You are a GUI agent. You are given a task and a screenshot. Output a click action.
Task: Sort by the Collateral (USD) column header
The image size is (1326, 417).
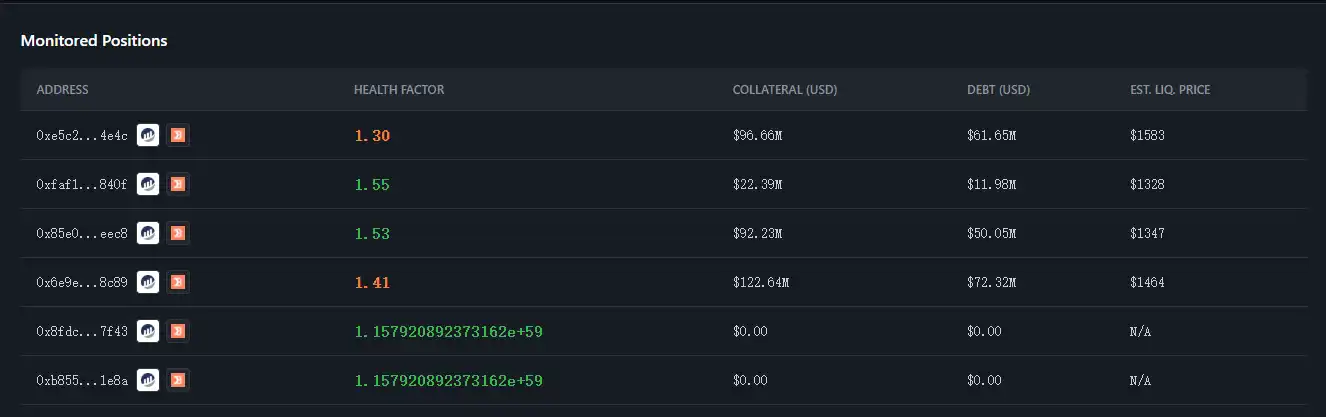(x=785, y=90)
